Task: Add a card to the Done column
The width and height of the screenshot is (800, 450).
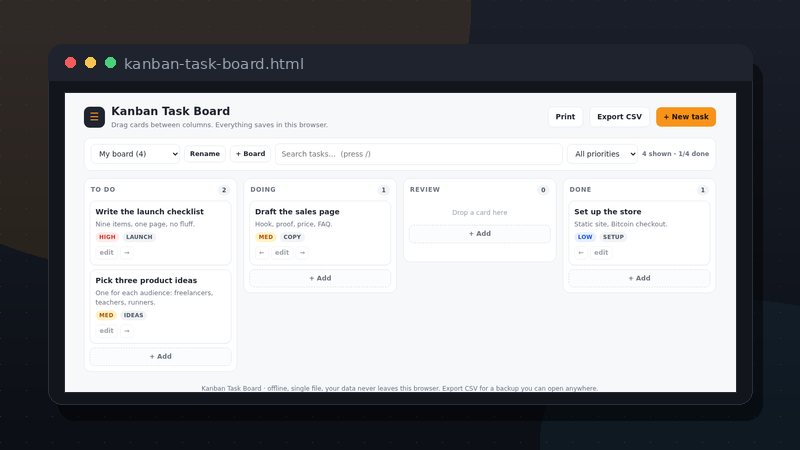Action: click(x=639, y=278)
